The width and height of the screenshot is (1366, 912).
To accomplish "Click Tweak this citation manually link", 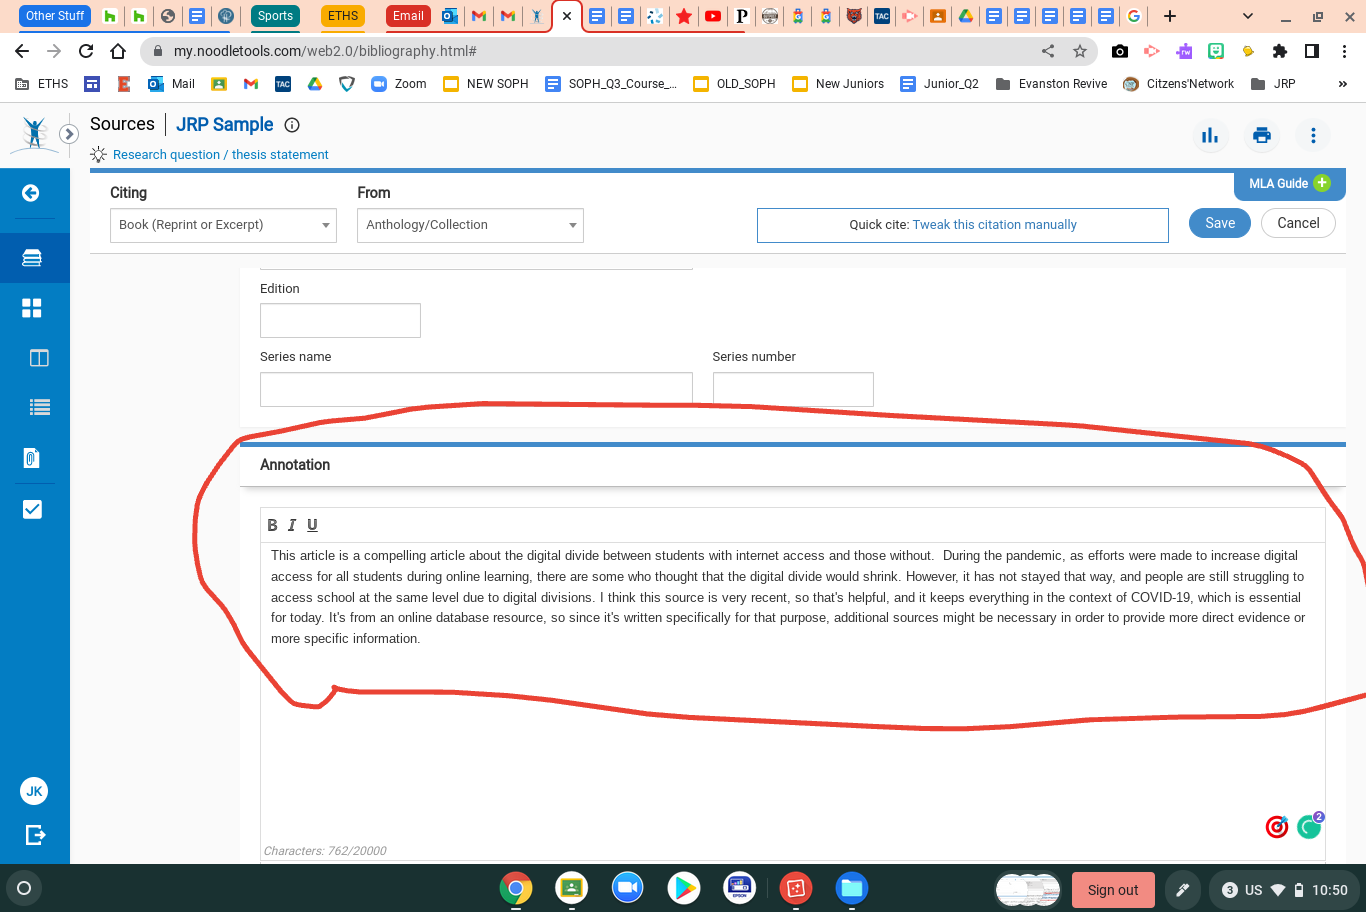I will click(x=995, y=225).
